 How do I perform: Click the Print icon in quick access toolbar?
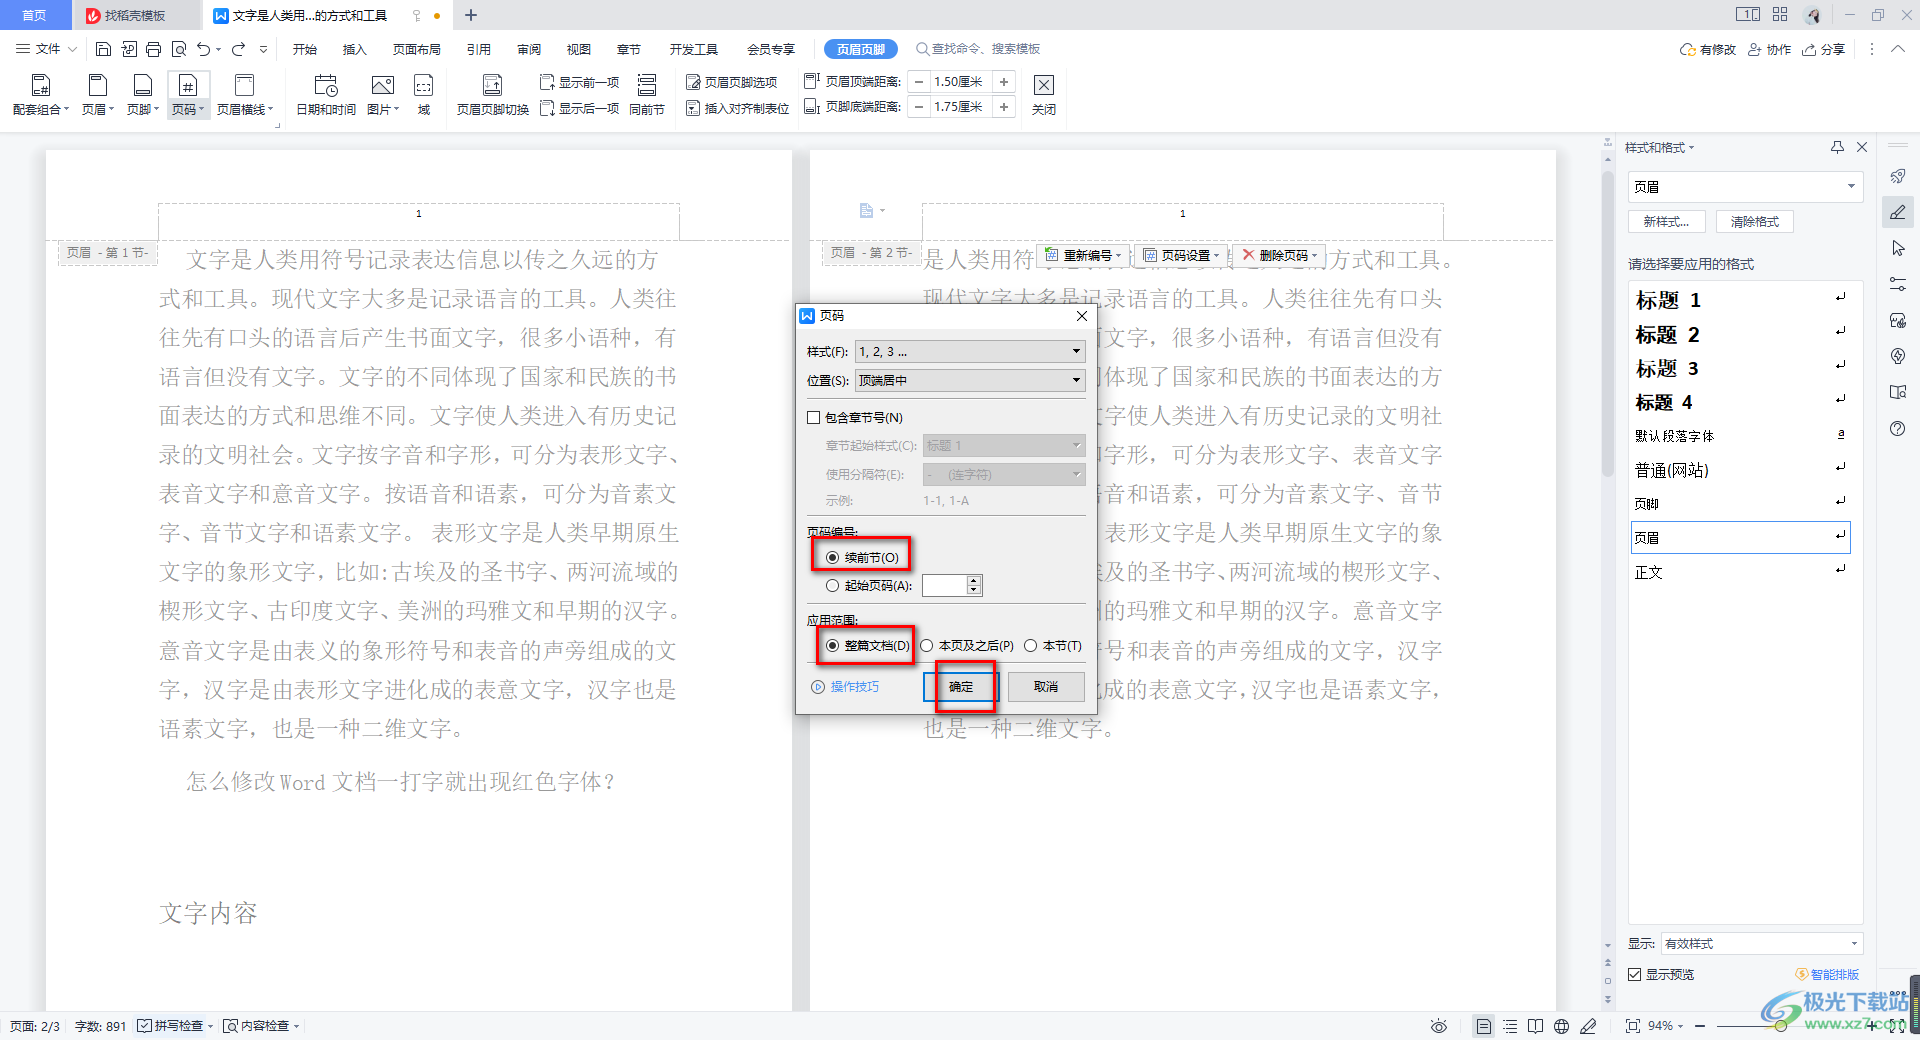pyautogui.click(x=153, y=49)
